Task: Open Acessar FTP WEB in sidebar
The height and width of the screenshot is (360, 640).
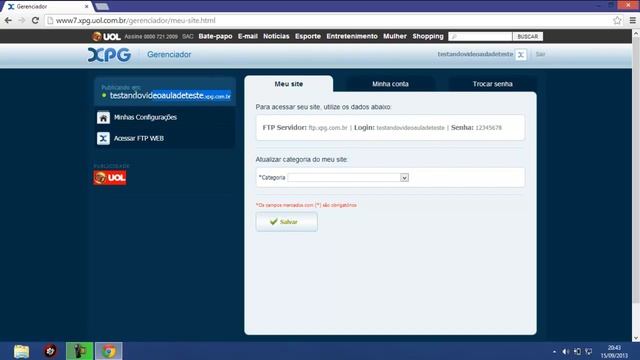Action: point(139,138)
